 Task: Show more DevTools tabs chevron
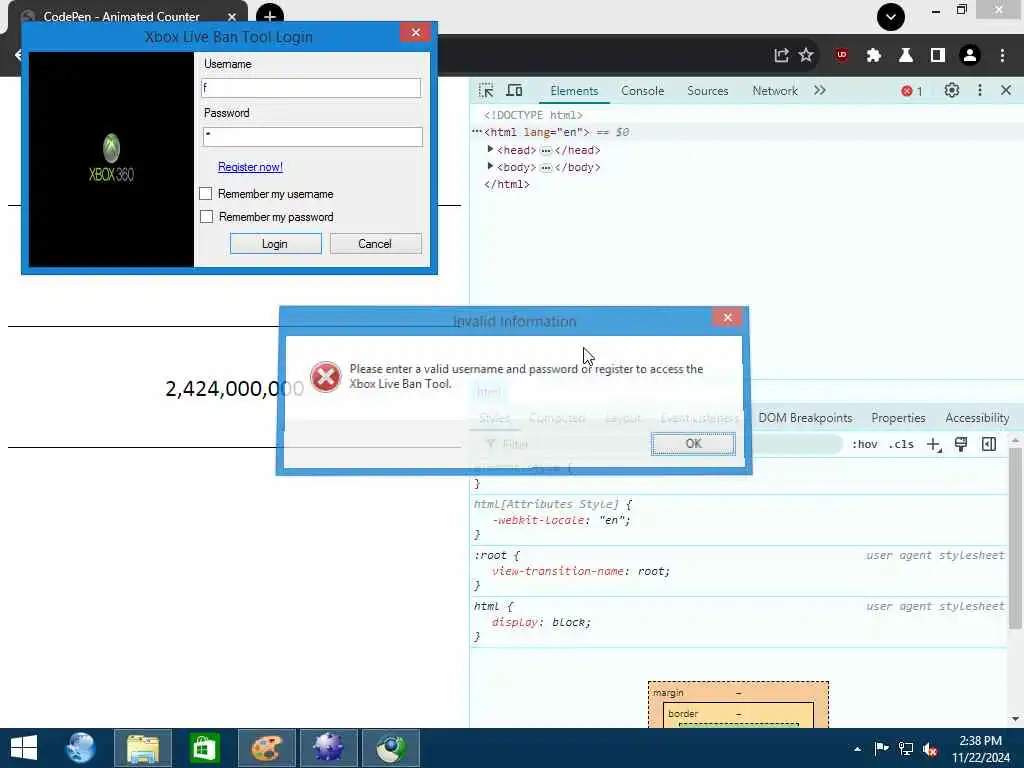click(820, 90)
